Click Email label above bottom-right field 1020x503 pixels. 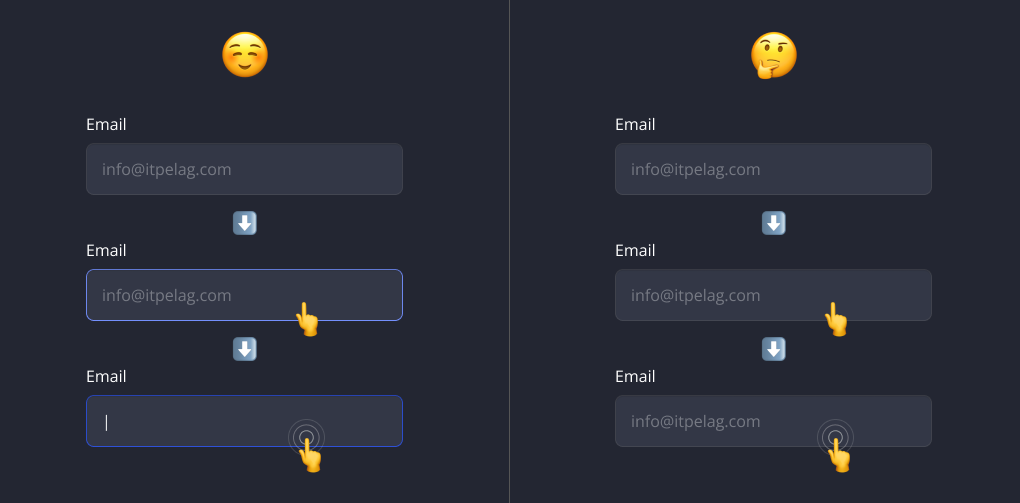click(x=635, y=377)
